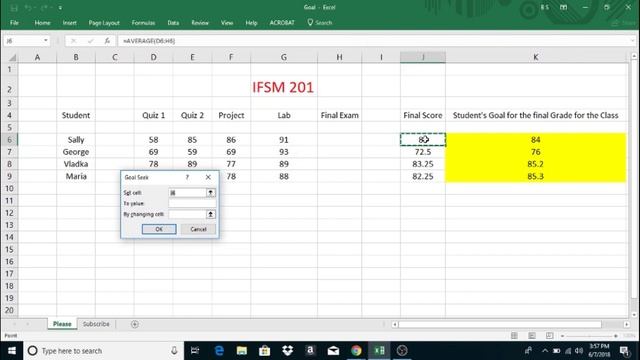This screenshot has width=640, height=360.
Task: Launch Microsoft Edge from the taskbar
Action: 219,351
